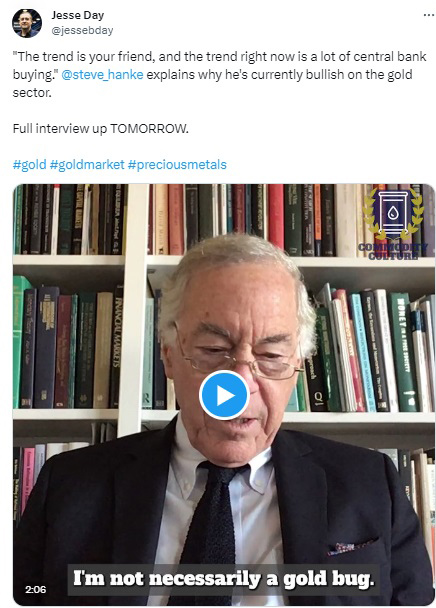This screenshot has width=436, height=608.
Task: Click the tweet text quoting the trend
Action: click(219, 74)
